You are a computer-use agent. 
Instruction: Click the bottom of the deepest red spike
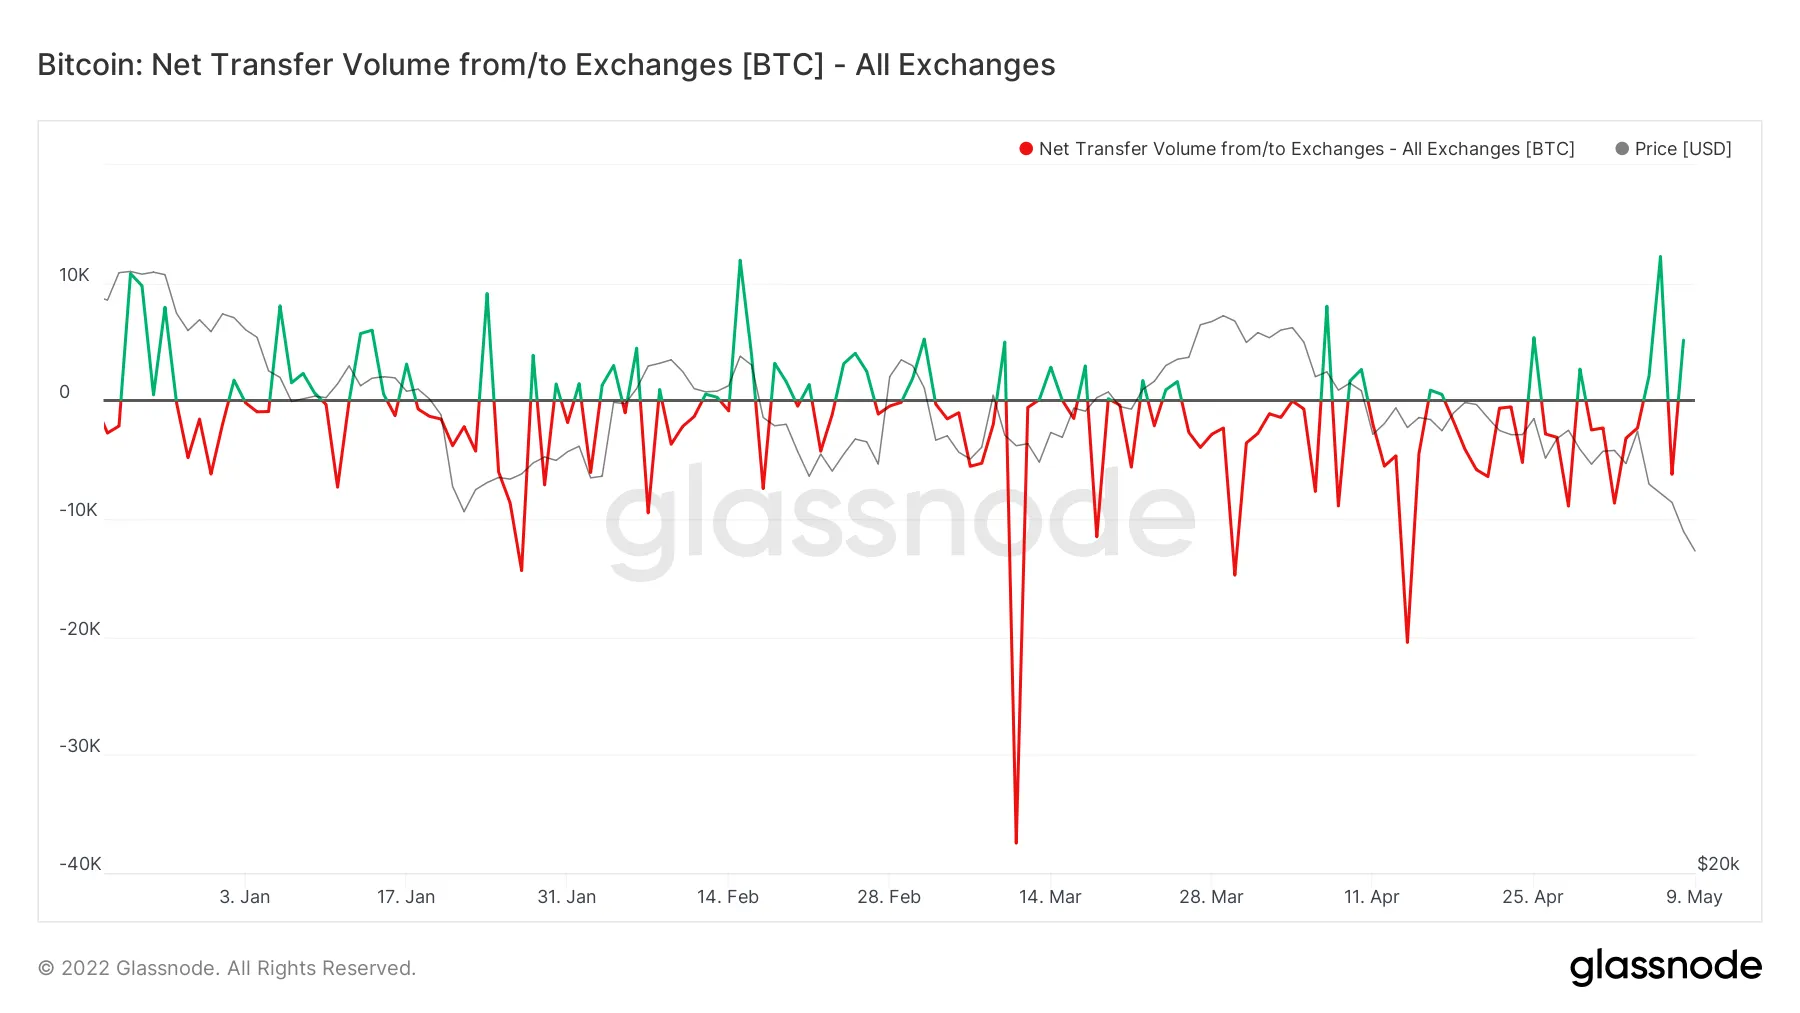click(1016, 842)
